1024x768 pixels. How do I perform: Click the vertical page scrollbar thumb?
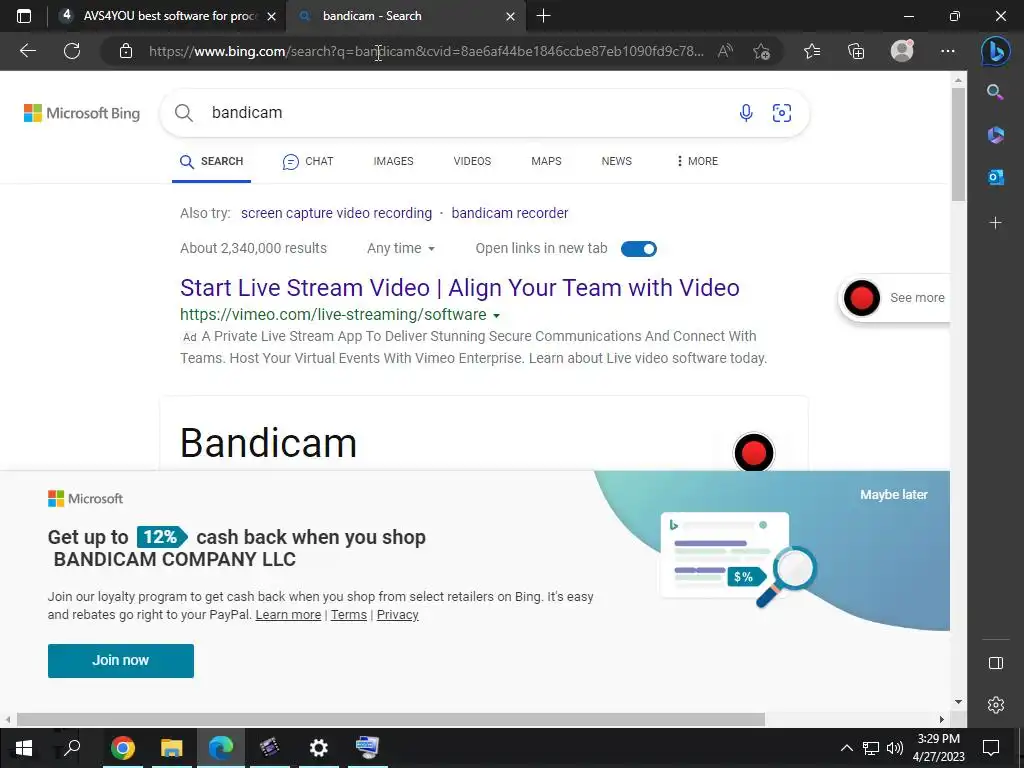958,145
